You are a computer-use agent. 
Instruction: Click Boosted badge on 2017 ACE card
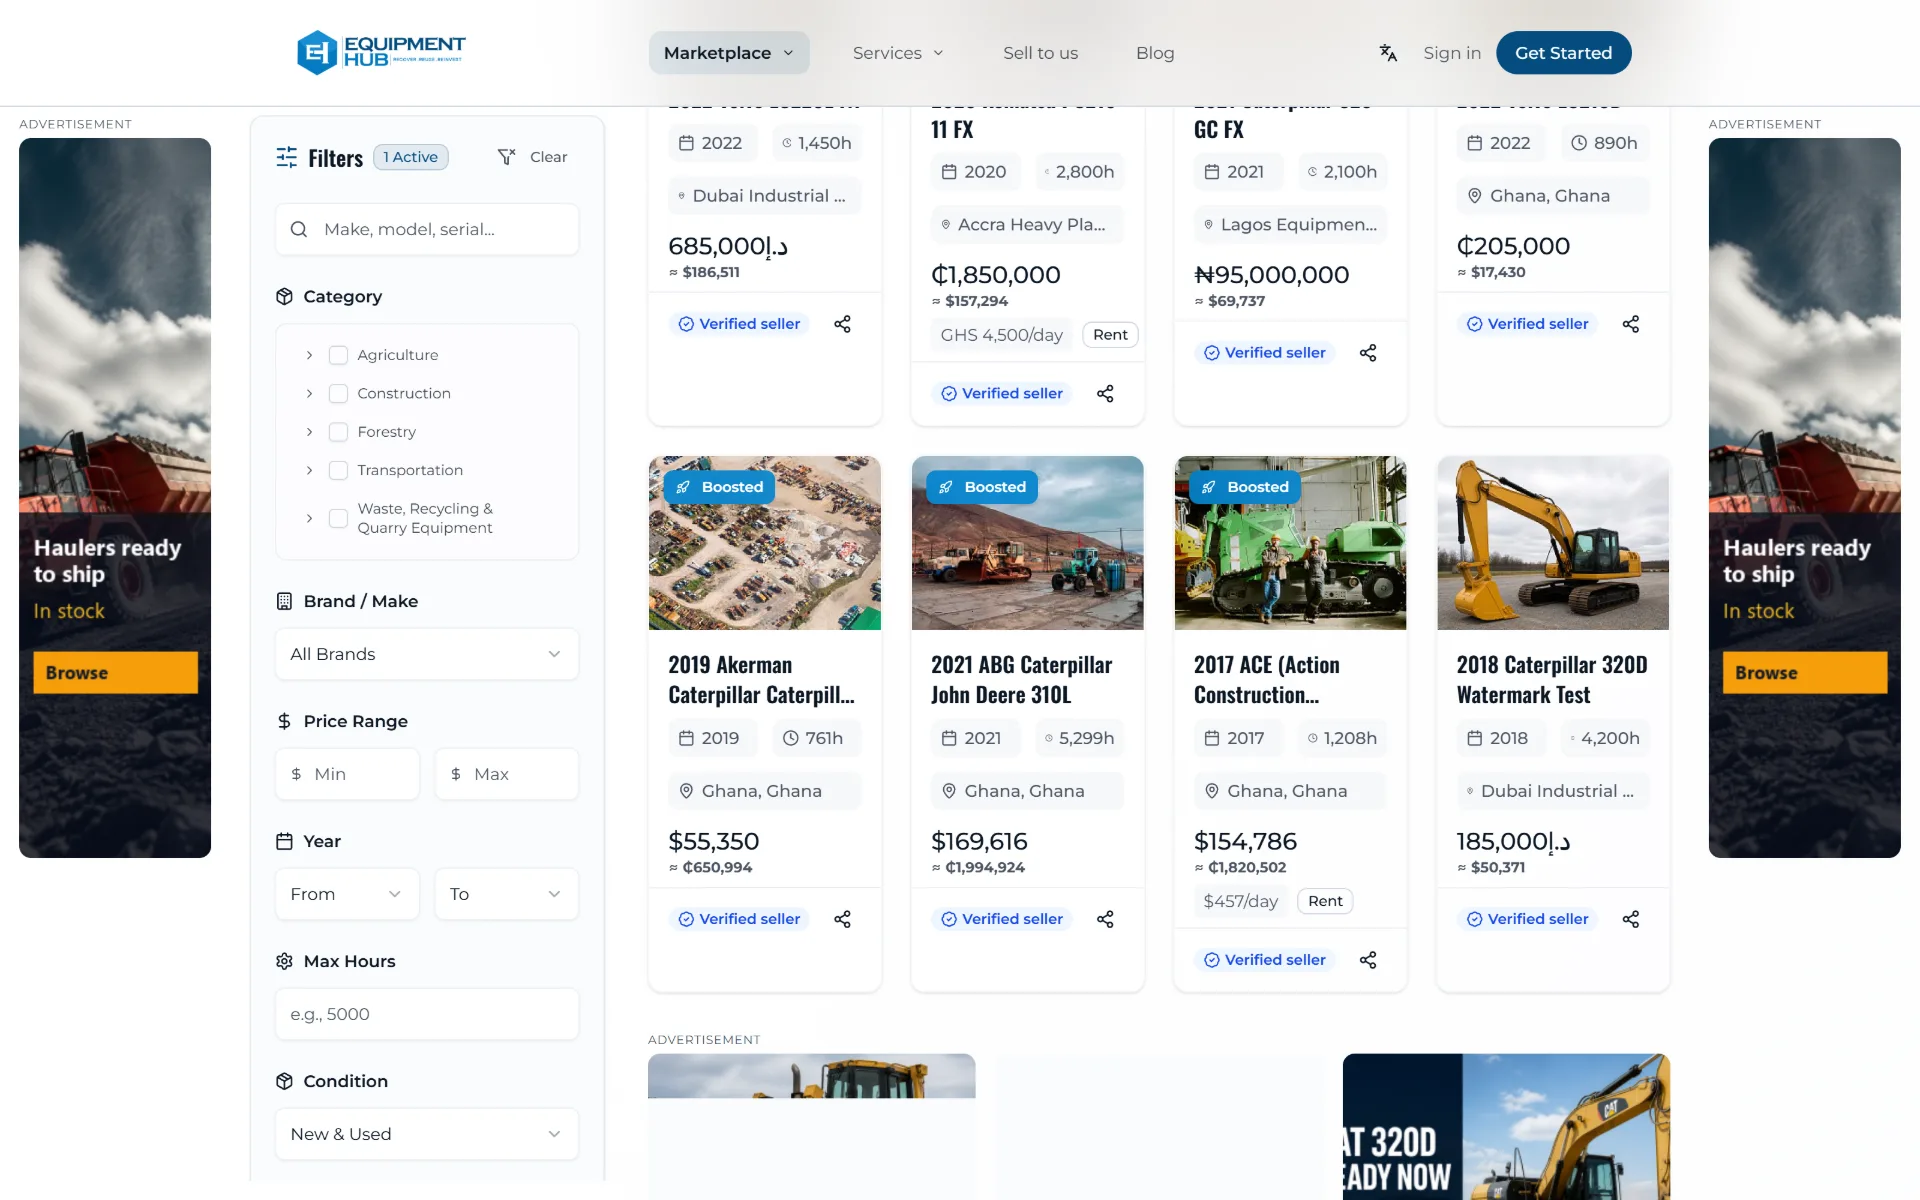point(1245,487)
